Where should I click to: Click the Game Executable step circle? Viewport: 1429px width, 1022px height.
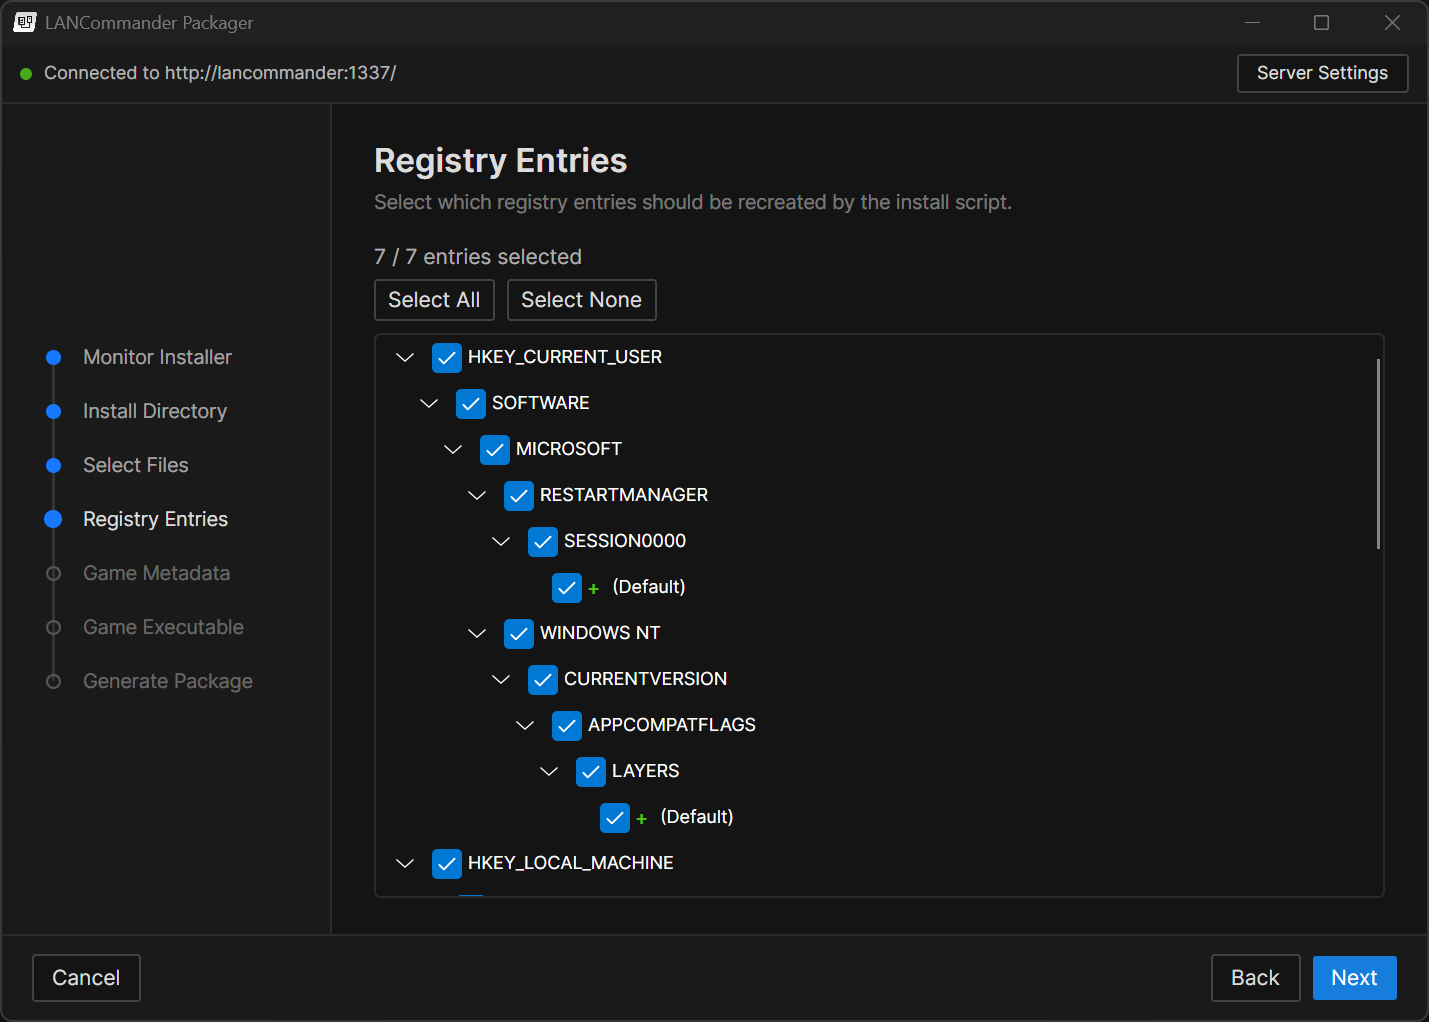tap(54, 628)
